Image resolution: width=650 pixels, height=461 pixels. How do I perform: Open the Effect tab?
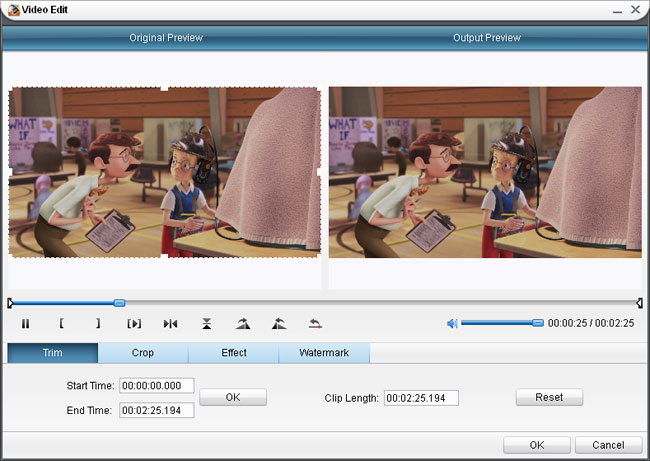pos(234,353)
